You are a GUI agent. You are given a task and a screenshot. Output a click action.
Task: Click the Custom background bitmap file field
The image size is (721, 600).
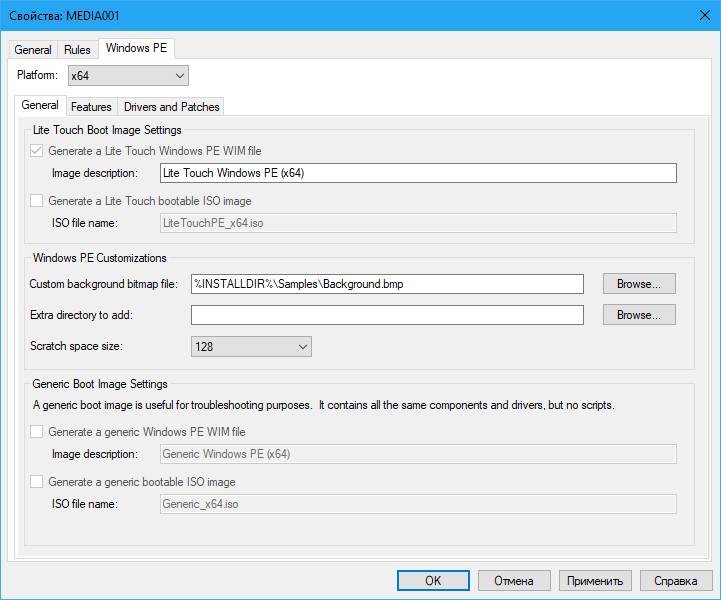click(x=386, y=284)
